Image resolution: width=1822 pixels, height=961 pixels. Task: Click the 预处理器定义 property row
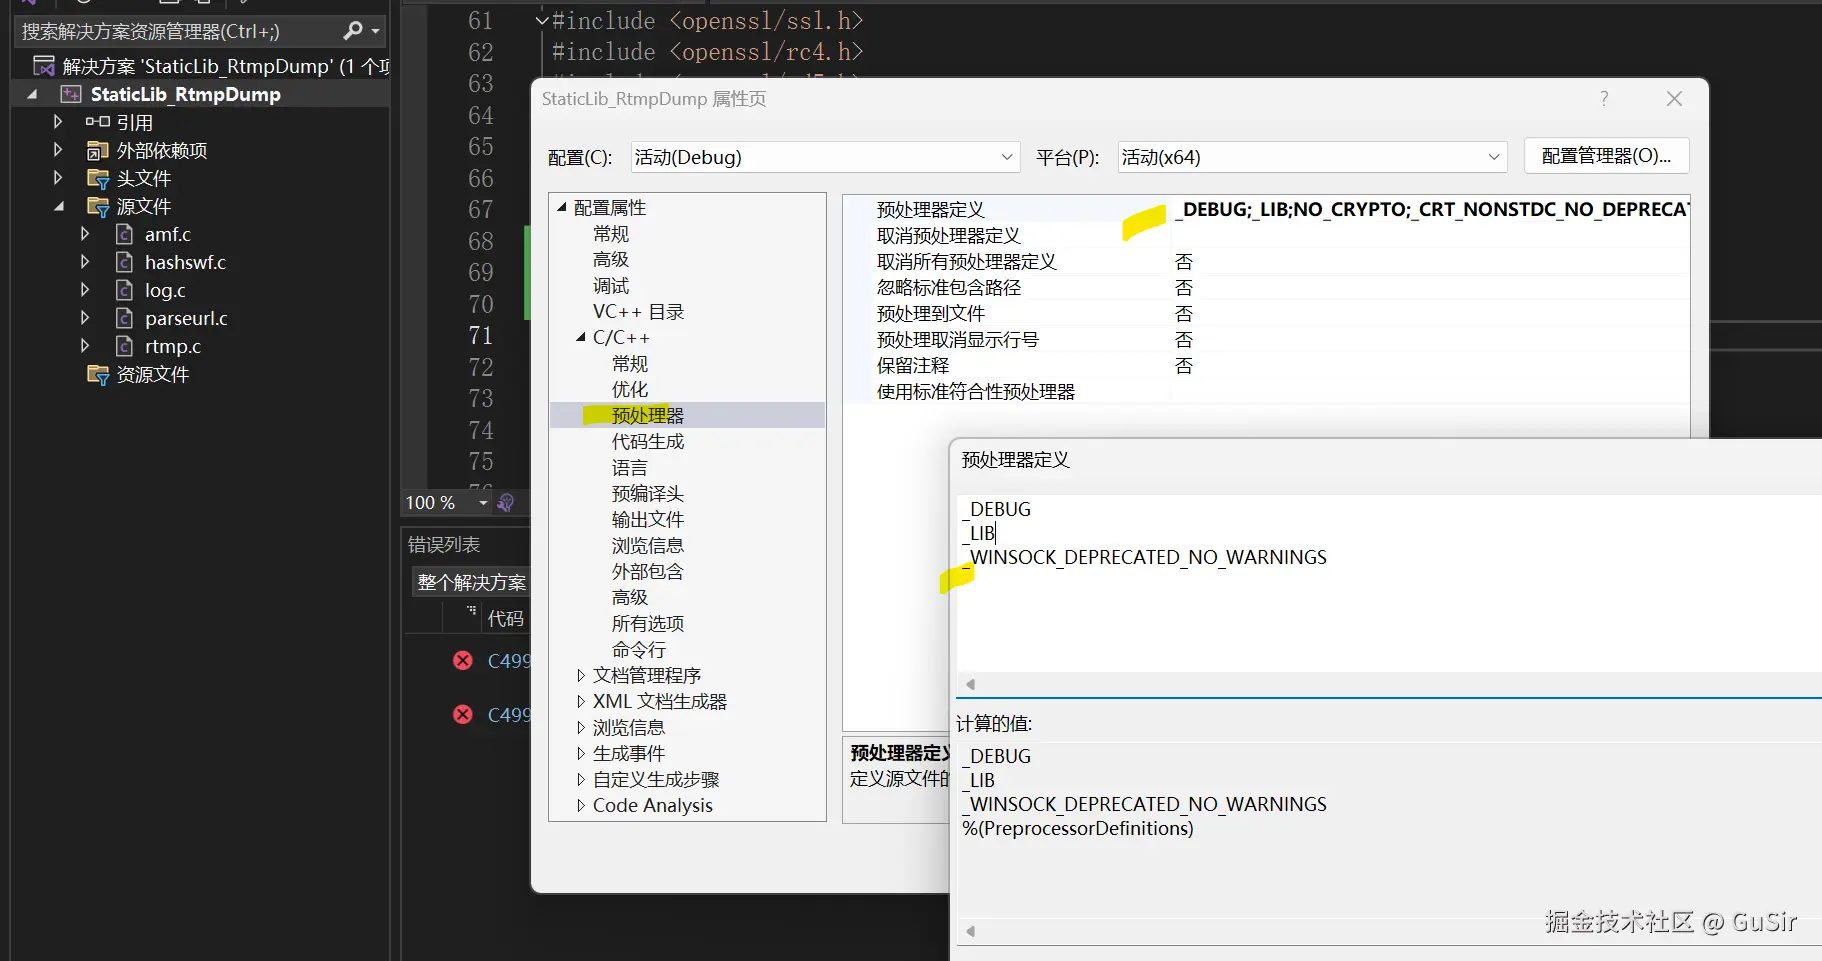pos(1266,209)
